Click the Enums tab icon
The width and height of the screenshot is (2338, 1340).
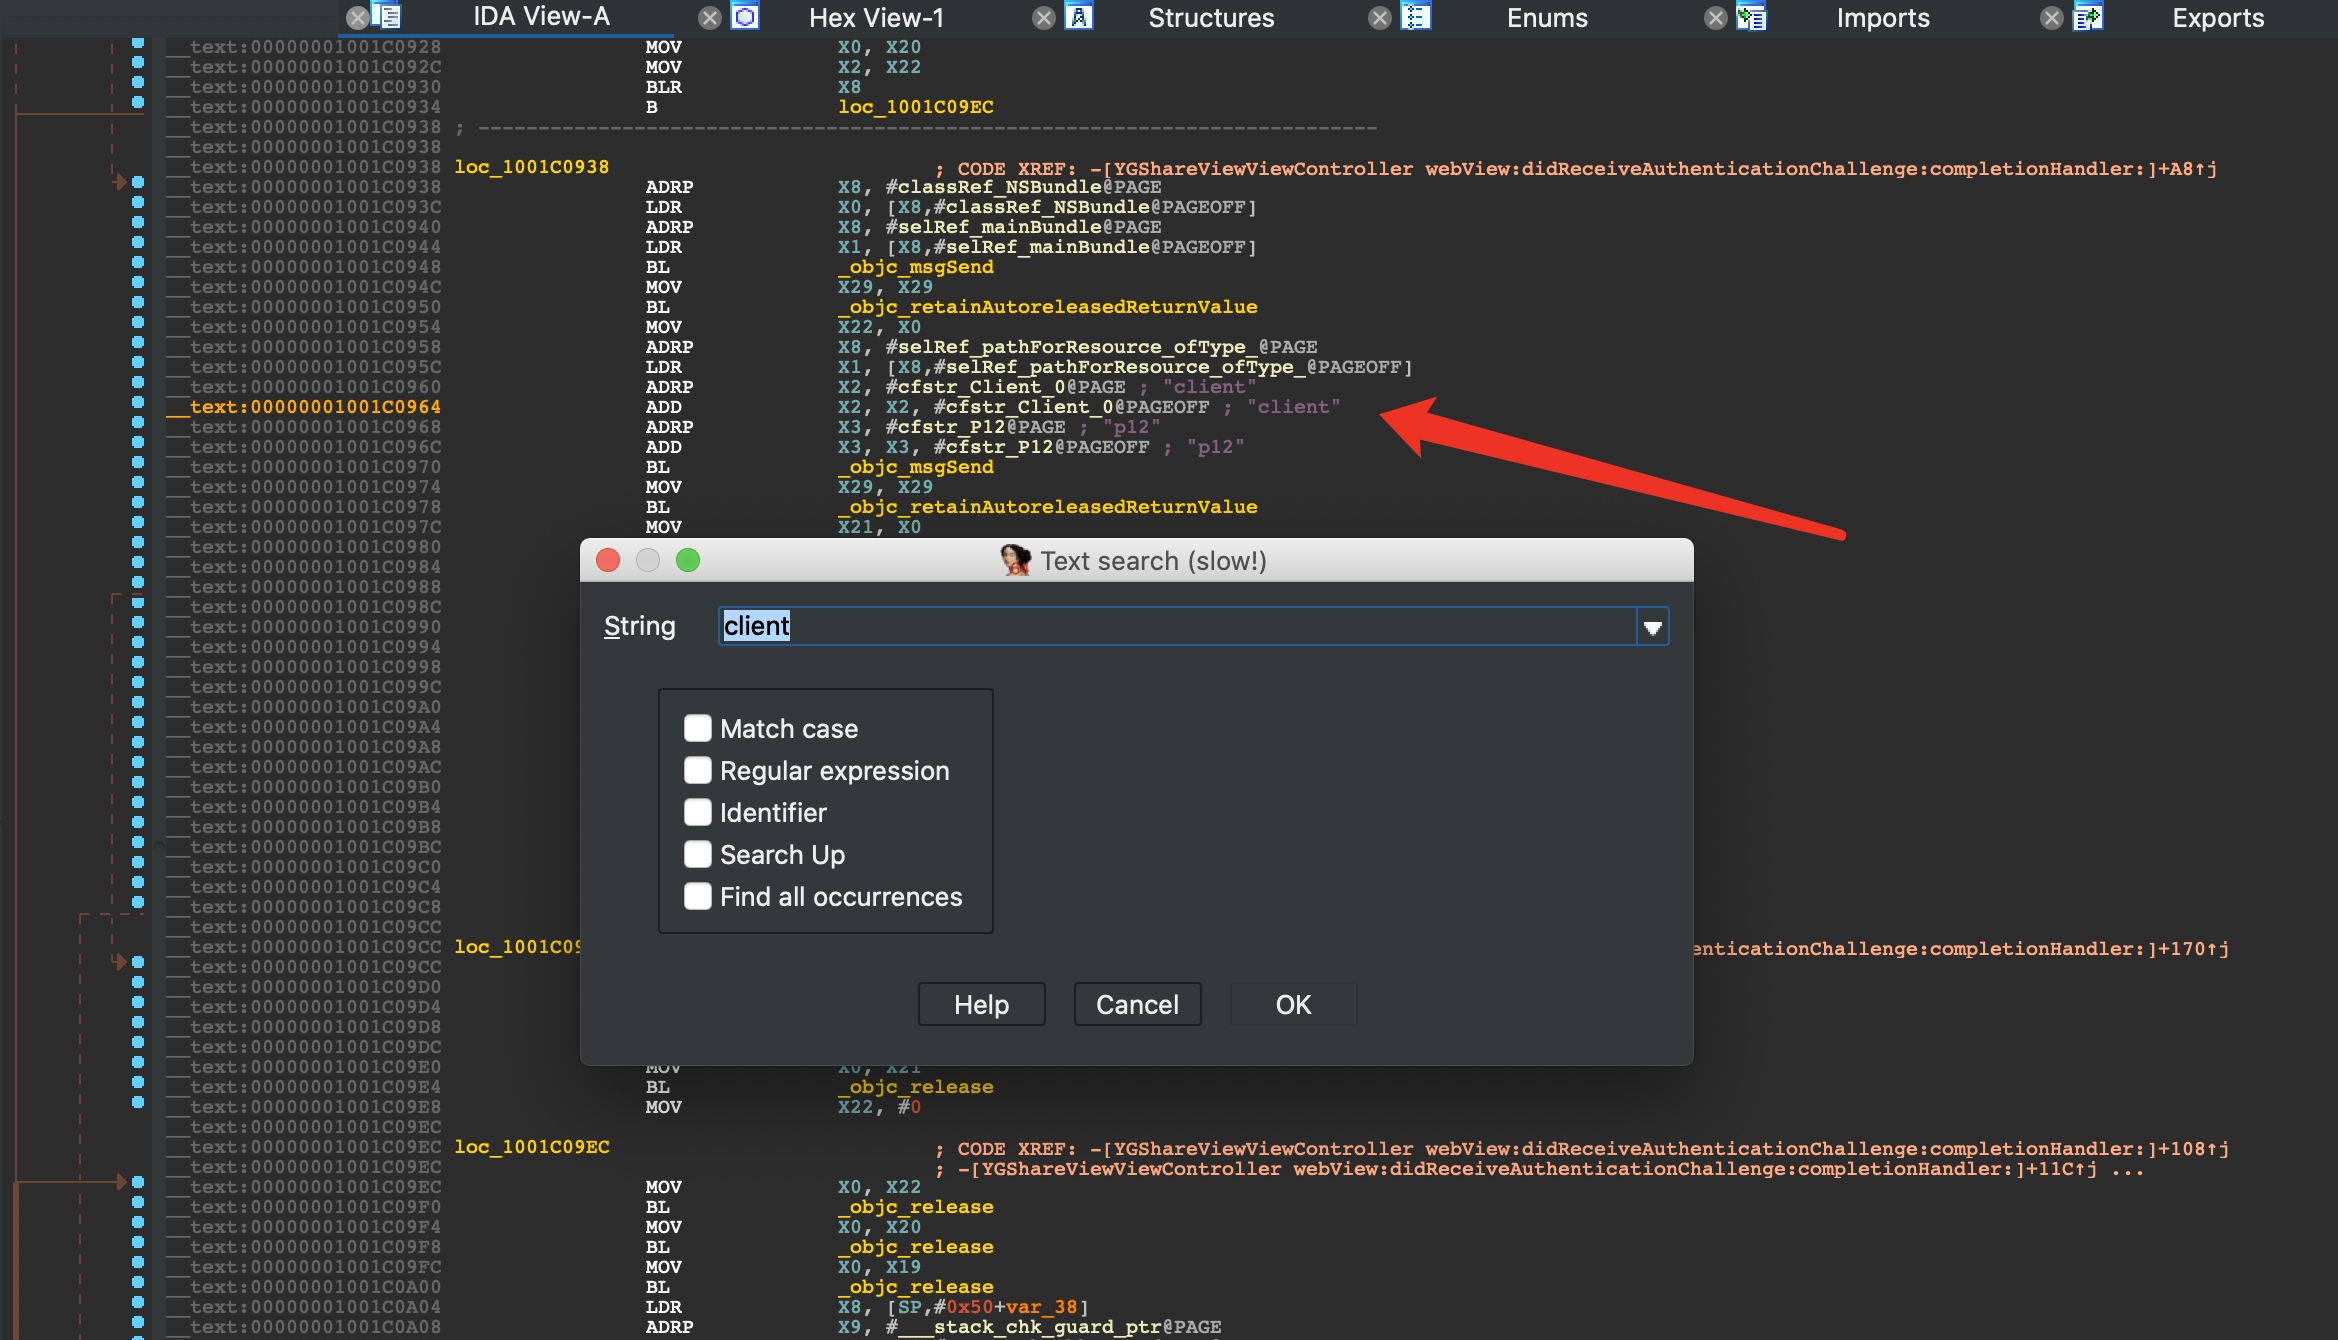click(1416, 16)
